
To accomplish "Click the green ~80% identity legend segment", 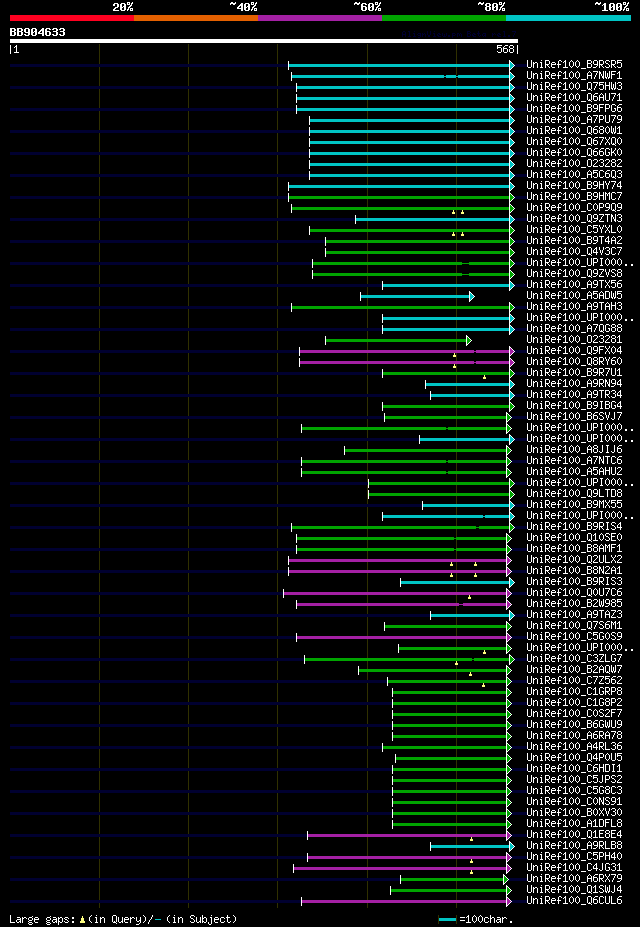I will (444, 18).
